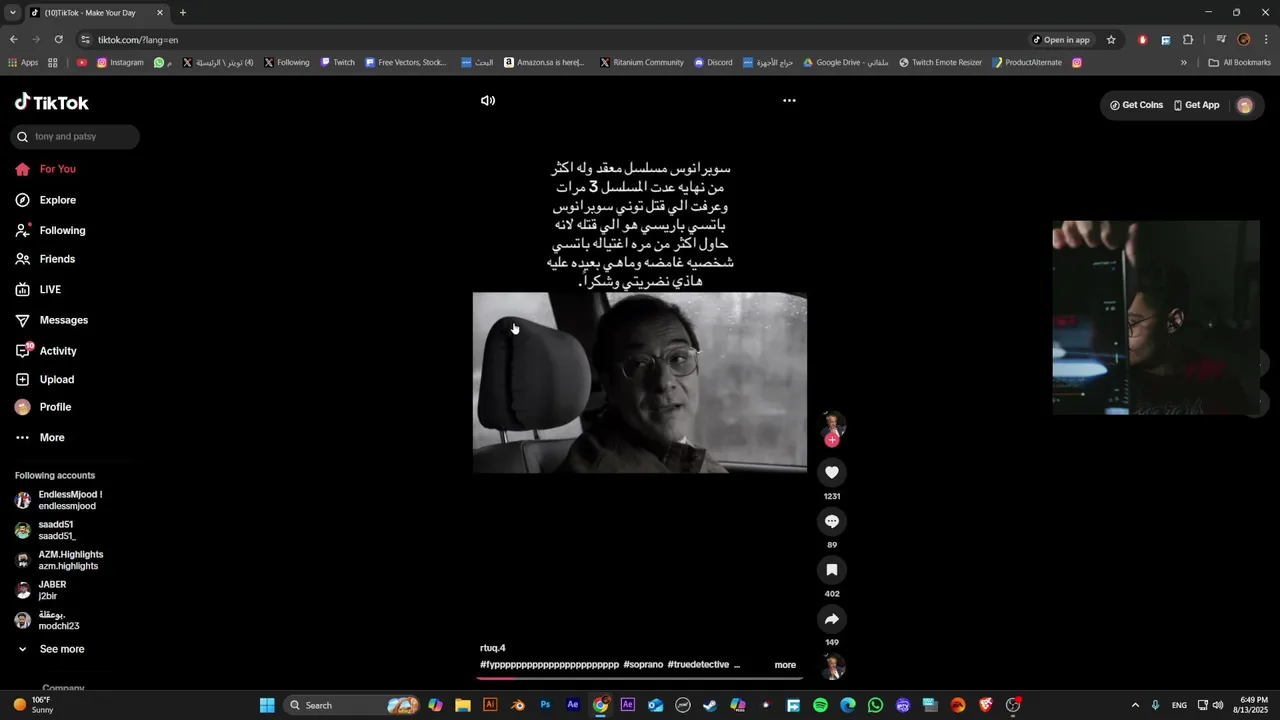This screenshot has width=1280, height=720.
Task: Open the Twitch bookmark
Action: [337, 62]
